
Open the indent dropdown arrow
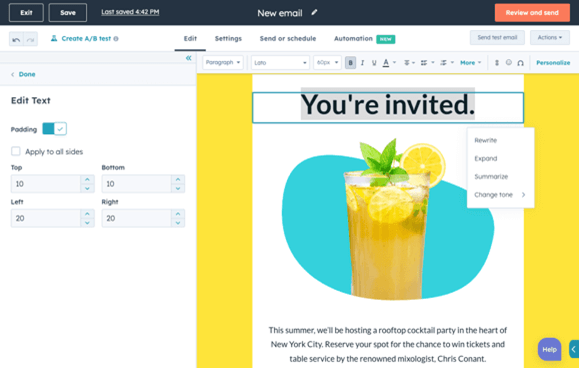(x=452, y=63)
